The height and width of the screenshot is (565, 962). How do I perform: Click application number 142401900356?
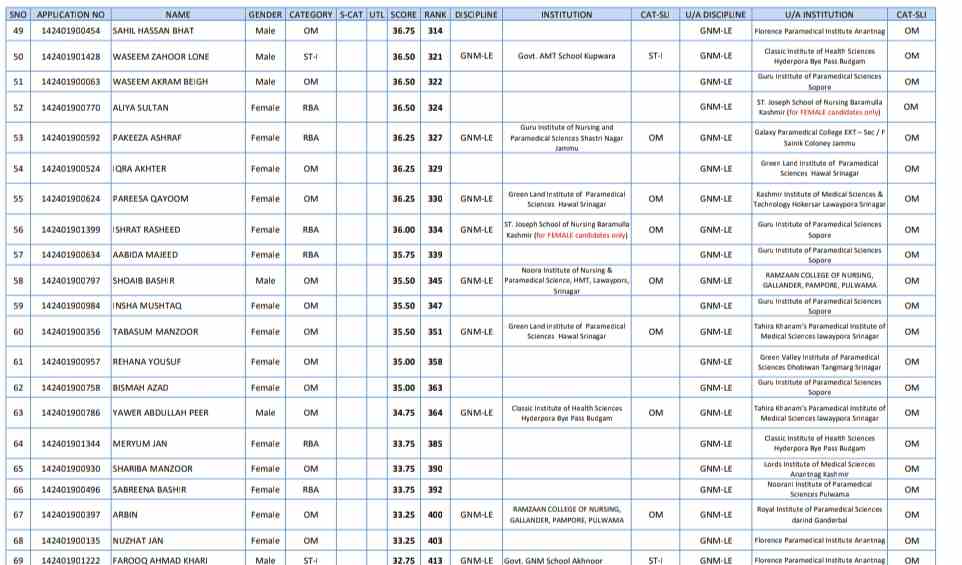(70, 332)
